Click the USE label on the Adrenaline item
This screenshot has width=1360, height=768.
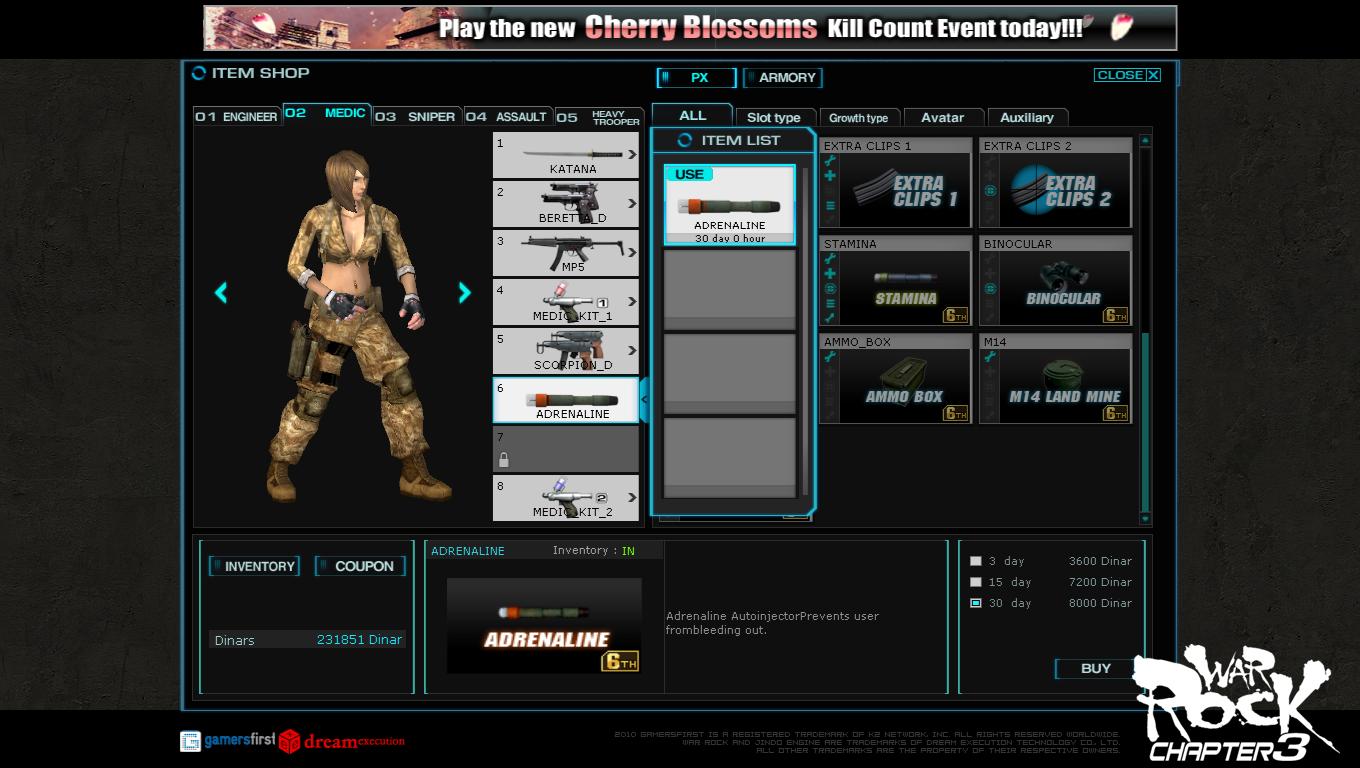coord(689,174)
